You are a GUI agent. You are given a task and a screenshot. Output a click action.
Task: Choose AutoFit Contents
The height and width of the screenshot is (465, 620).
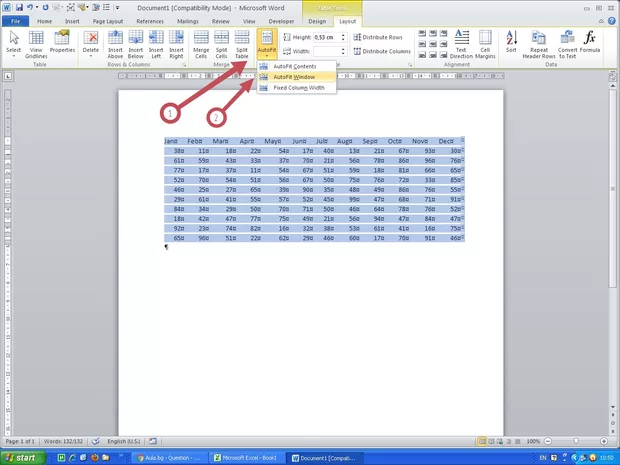click(x=297, y=66)
